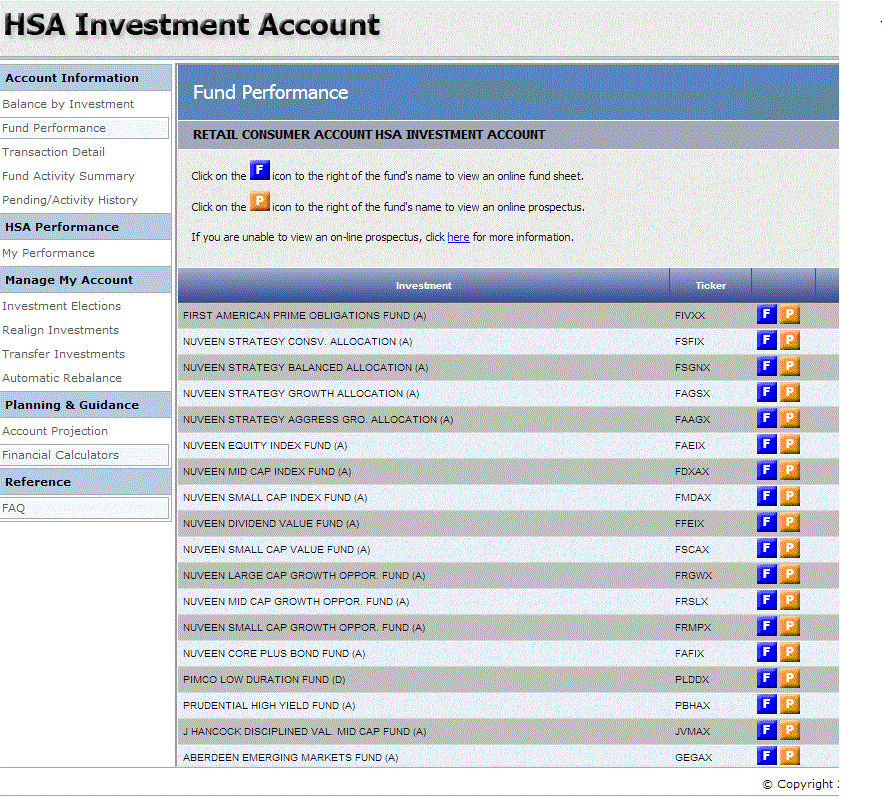882x802 pixels.
Task: Go to Transaction Detail
Action: click(53, 152)
